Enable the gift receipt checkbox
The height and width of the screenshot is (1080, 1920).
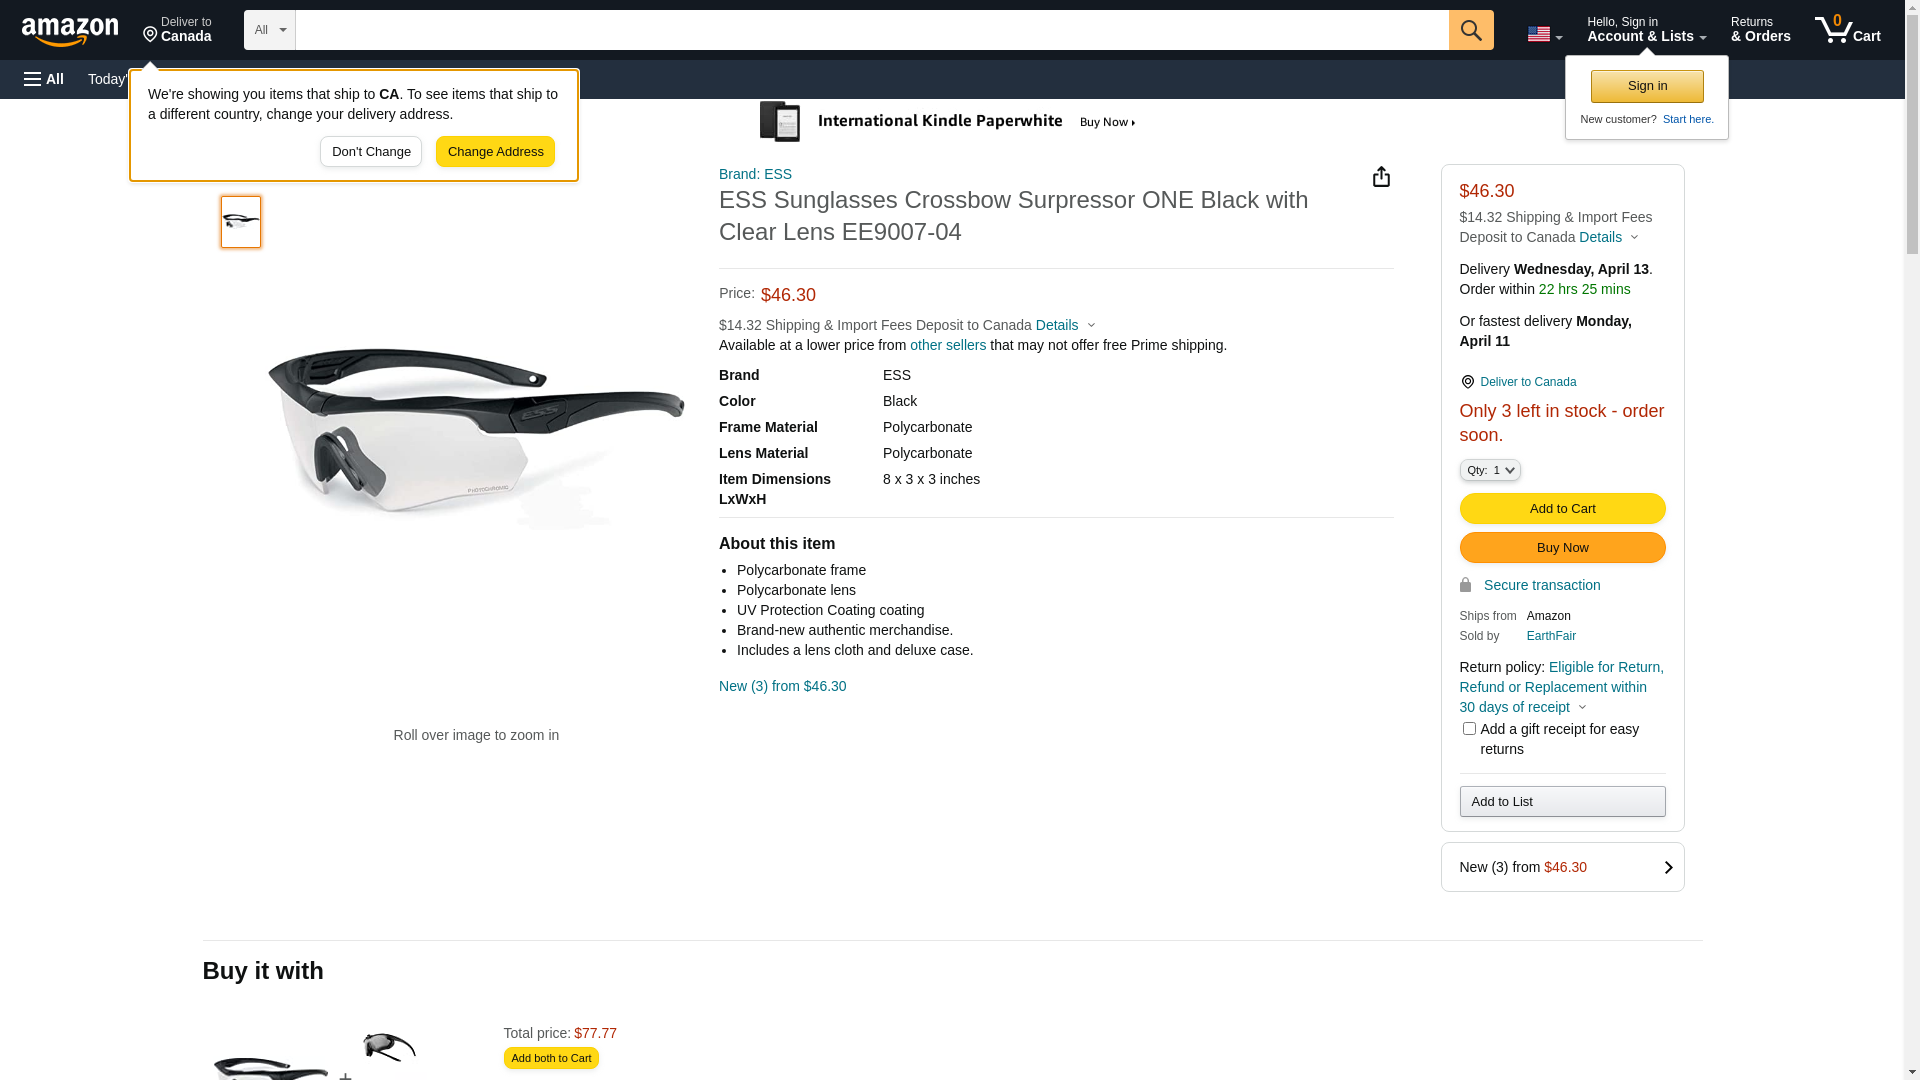1469,729
